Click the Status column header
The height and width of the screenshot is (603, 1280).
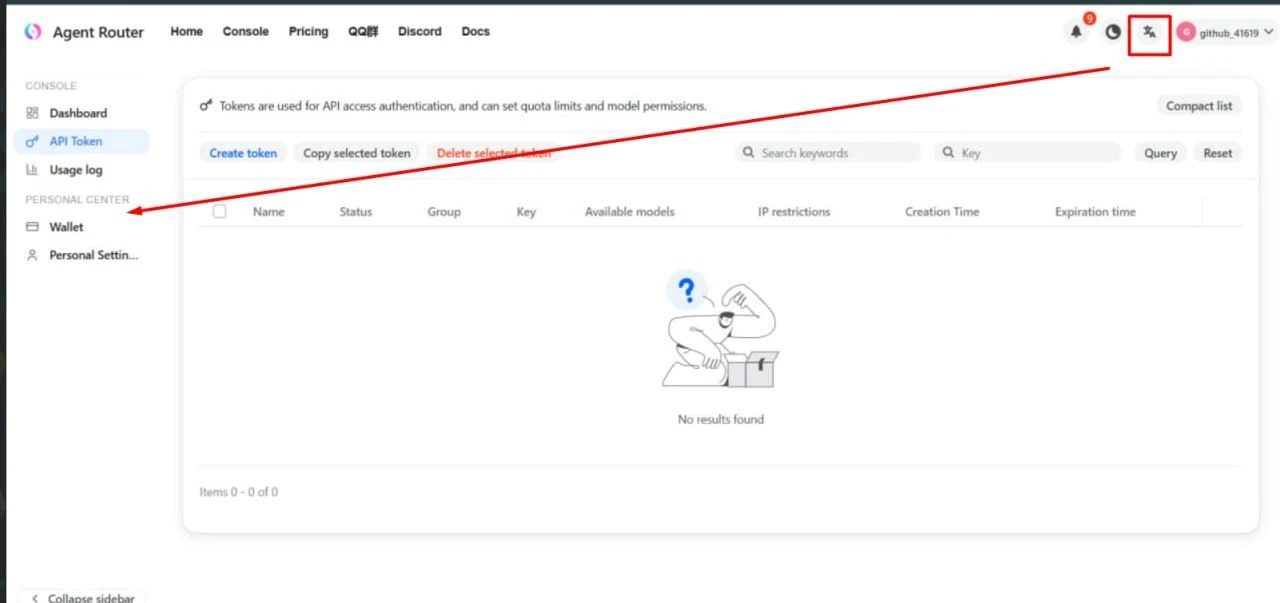pyautogui.click(x=355, y=212)
